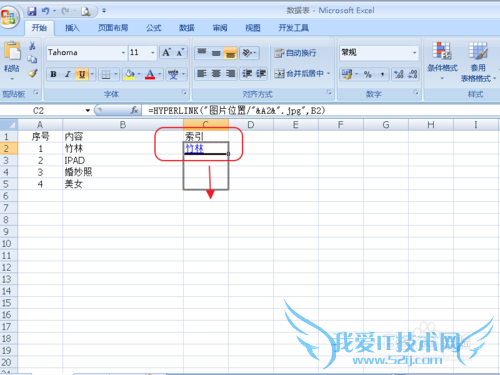Undo the last action
The height and width of the screenshot is (375, 500).
[45, 11]
